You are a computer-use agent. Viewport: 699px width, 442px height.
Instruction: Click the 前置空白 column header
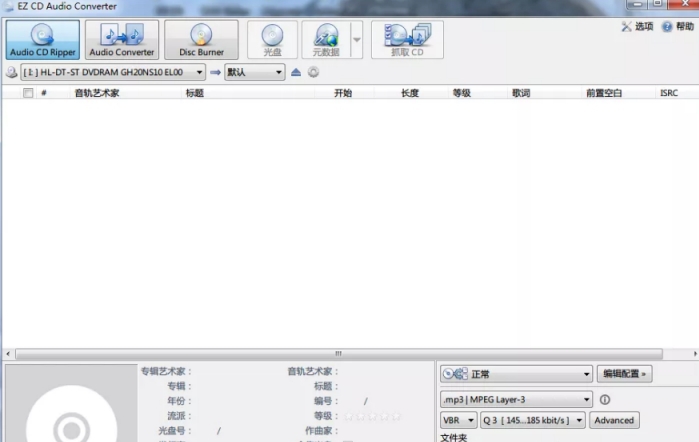pyautogui.click(x=604, y=93)
